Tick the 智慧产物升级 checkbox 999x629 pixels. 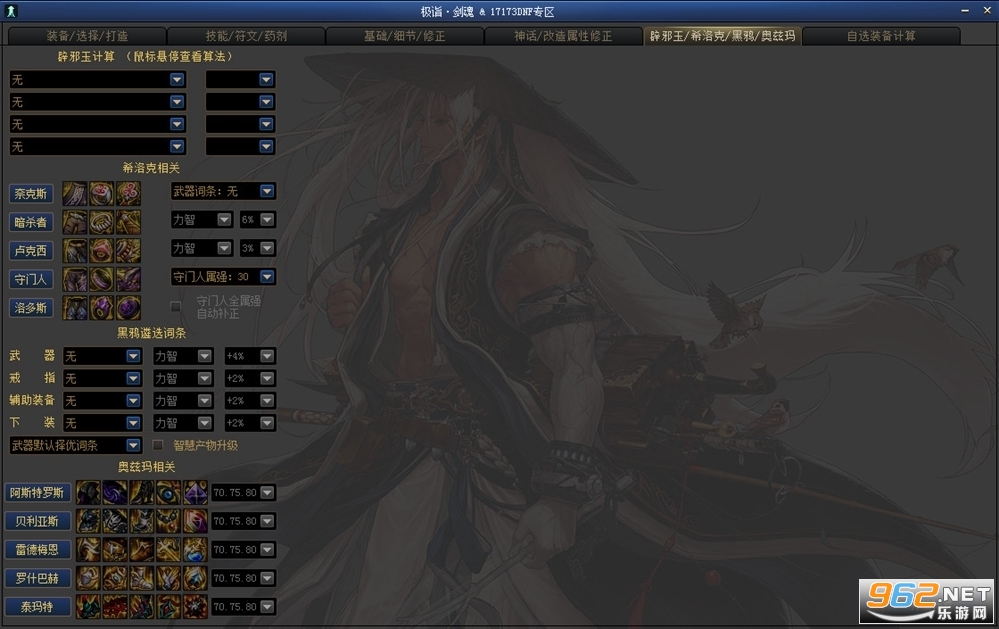[158, 445]
